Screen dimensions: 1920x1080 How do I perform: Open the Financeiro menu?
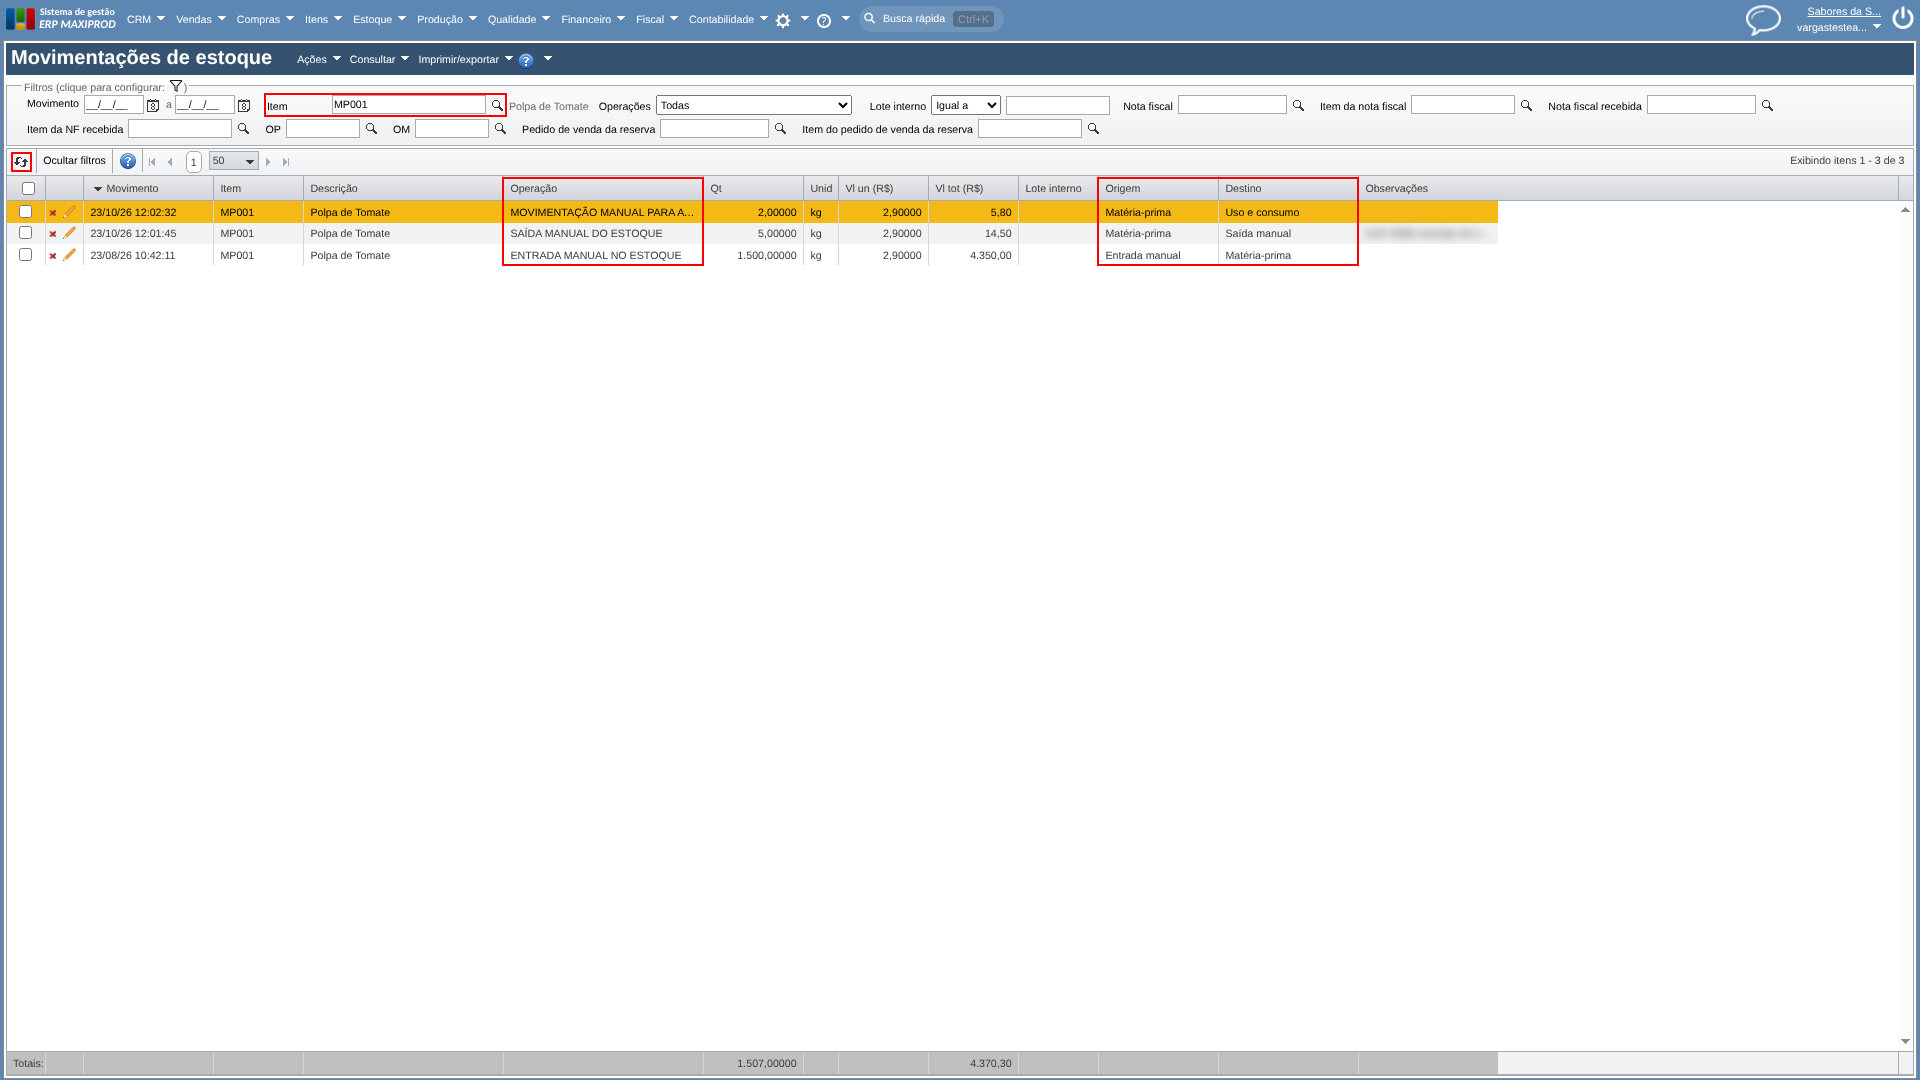(592, 19)
